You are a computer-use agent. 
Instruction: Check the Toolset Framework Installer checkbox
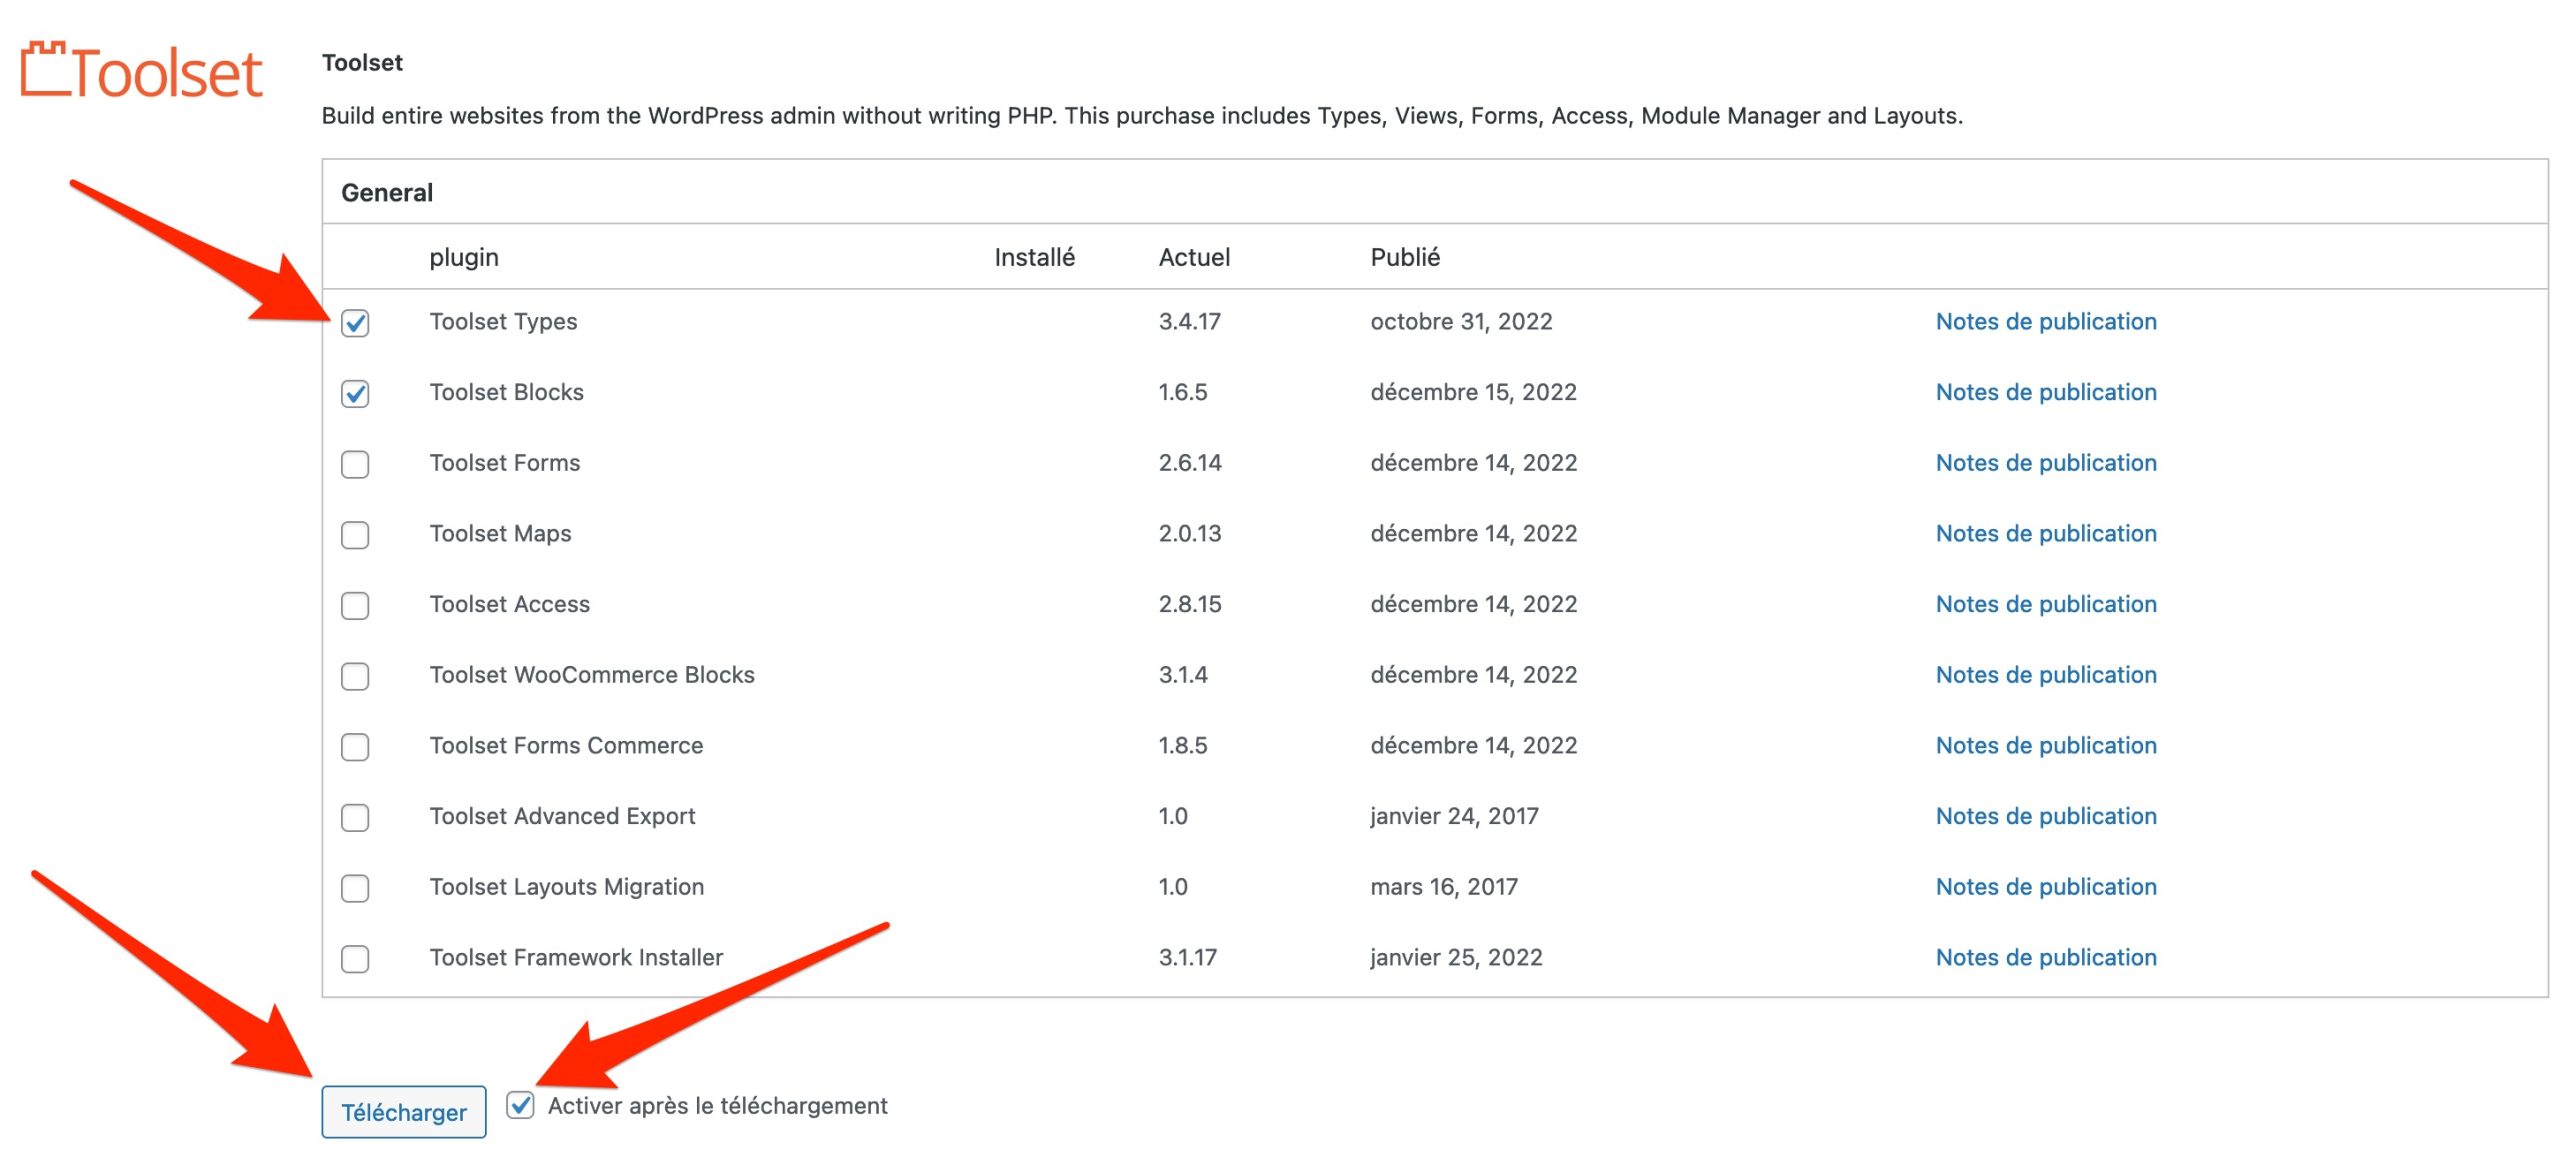point(355,959)
